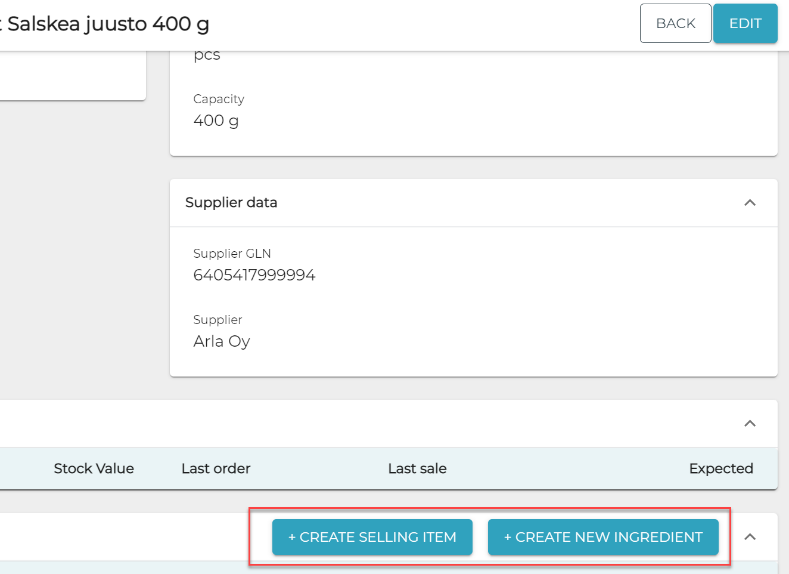Click the supplier name Arla Oy
789x574 pixels.
(x=221, y=341)
